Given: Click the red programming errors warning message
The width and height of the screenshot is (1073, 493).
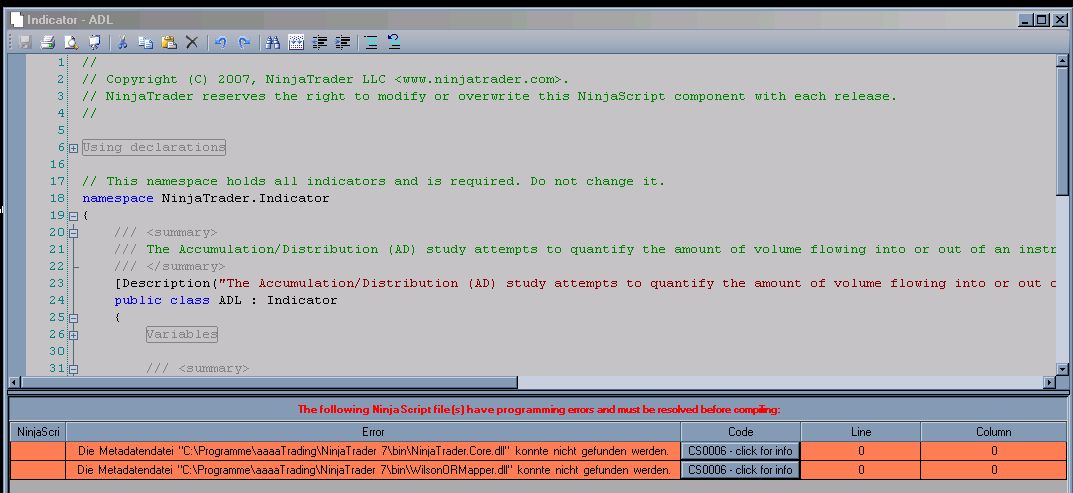Looking at the screenshot, I should 539,409.
